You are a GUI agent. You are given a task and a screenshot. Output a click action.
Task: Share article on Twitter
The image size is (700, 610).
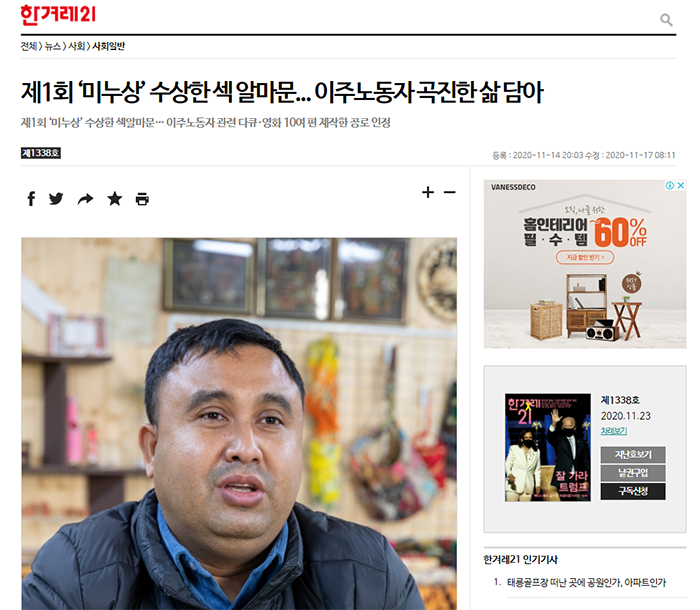(56, 199)
